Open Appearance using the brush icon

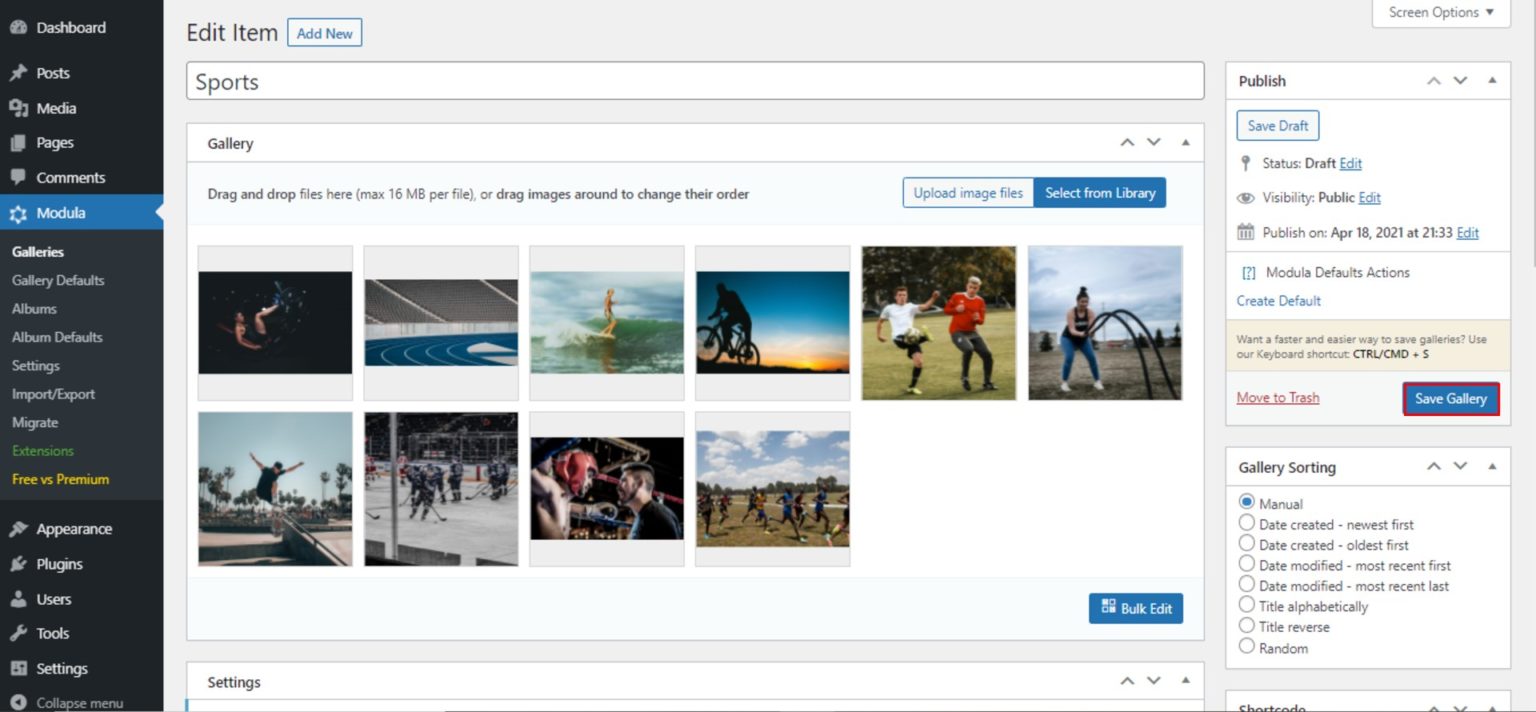coord(18,528)
